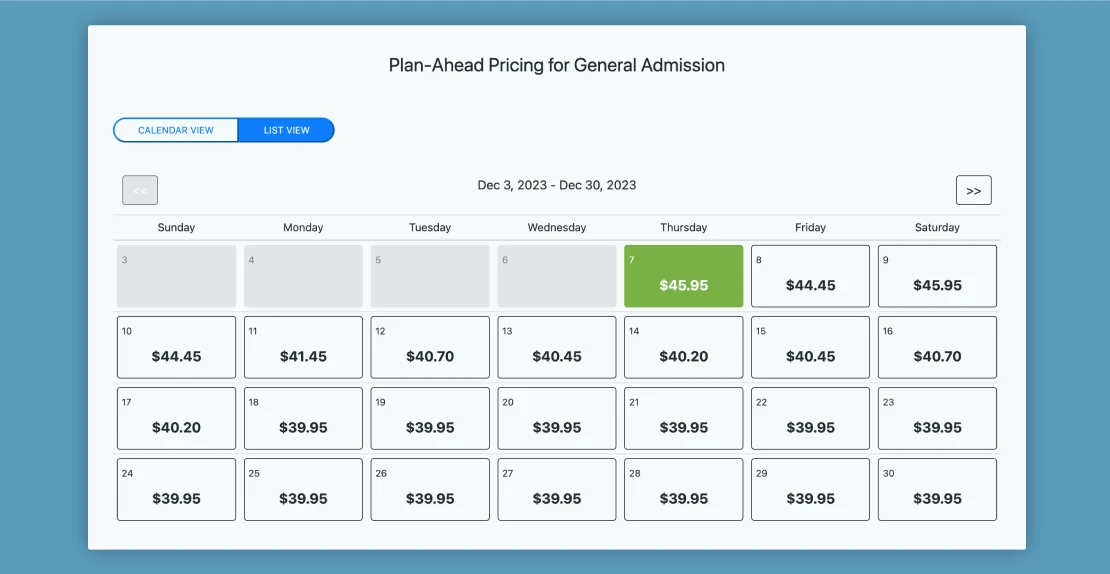The height and width of the screenshot is (574, 1110).
Task: Pick December 10 at $44.45
Action: coord(176,347)
